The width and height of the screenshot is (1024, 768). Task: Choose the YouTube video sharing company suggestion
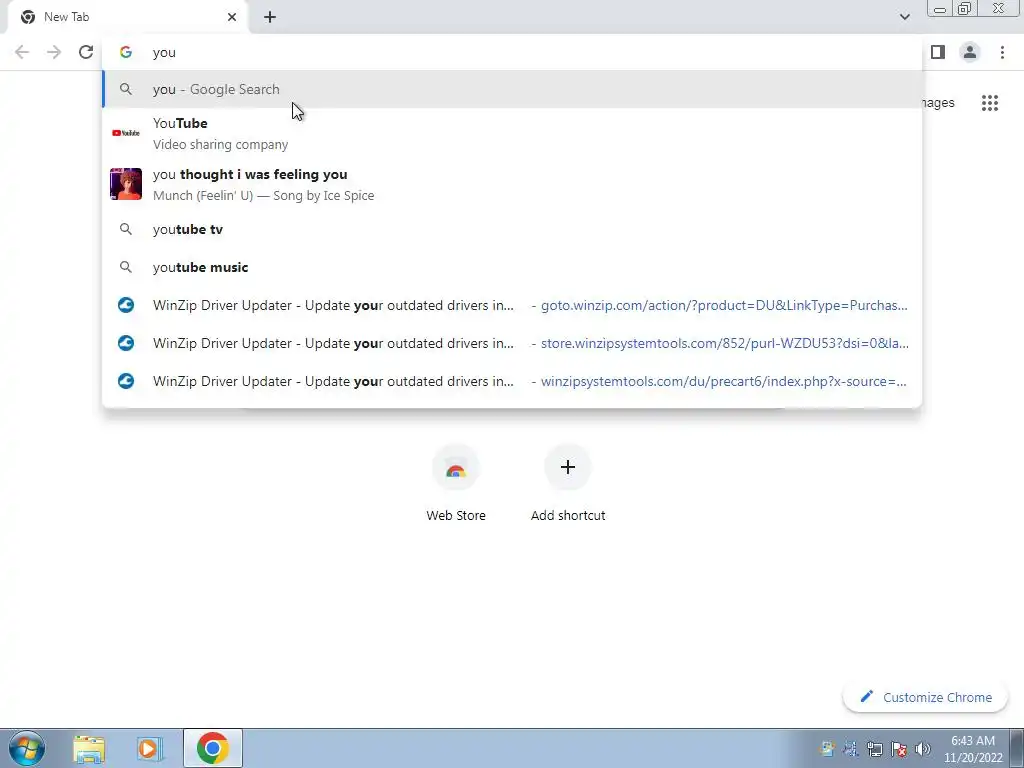click(513, 133)
